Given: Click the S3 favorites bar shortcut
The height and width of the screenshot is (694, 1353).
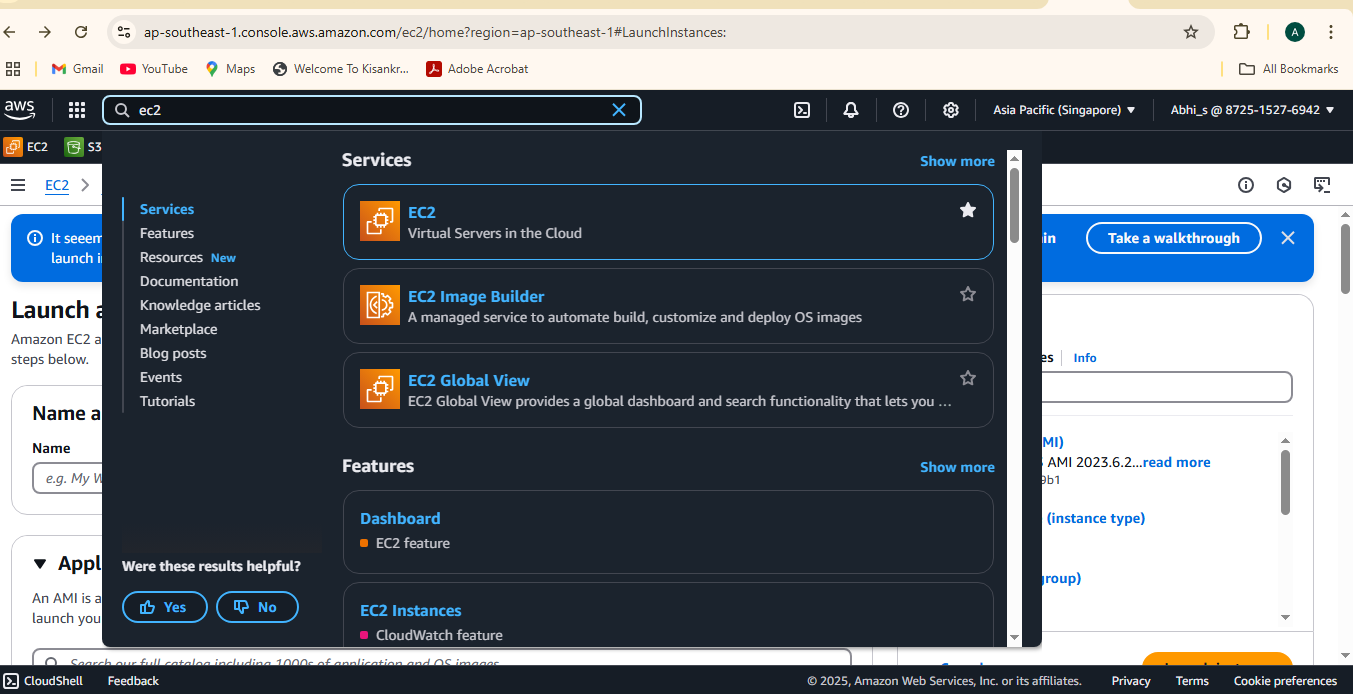Looking at the screenshot, I should tap(83, 147).
